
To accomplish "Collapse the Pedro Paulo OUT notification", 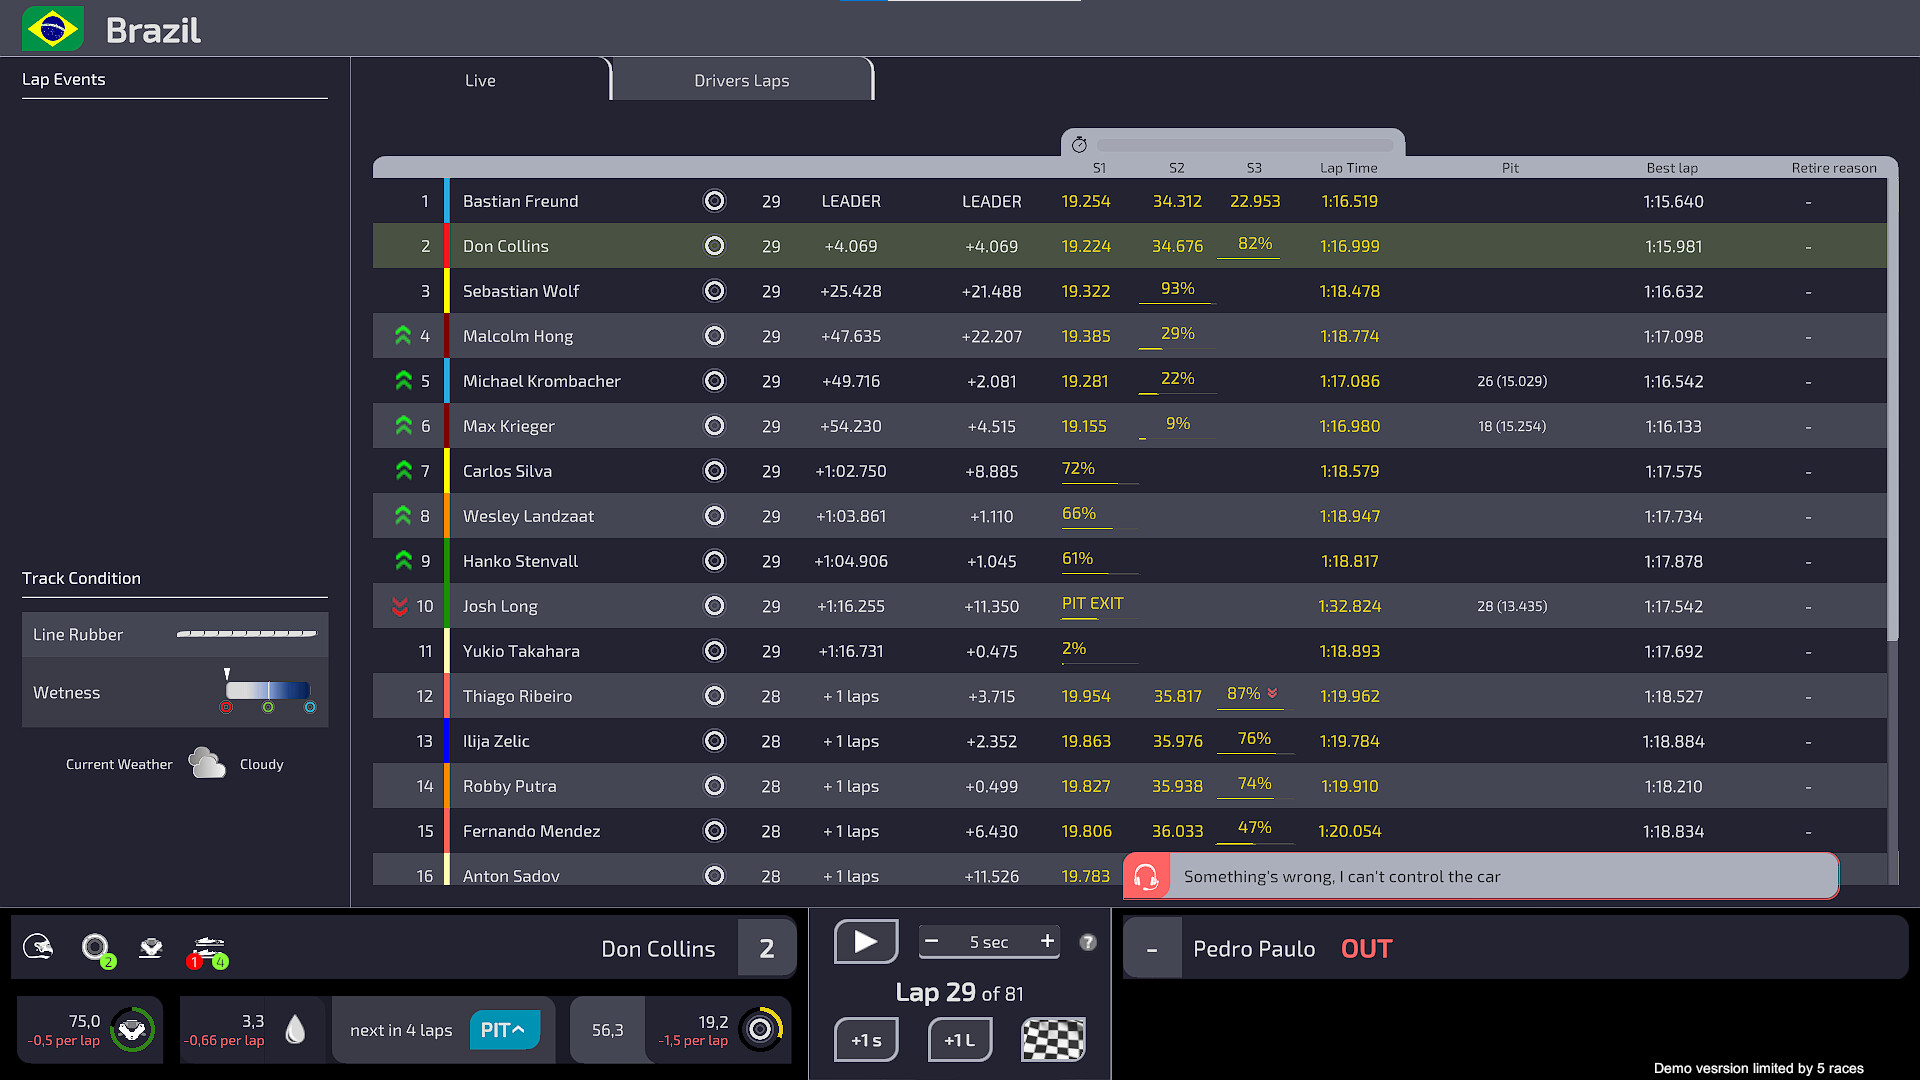I will [x=1152, y=949].
